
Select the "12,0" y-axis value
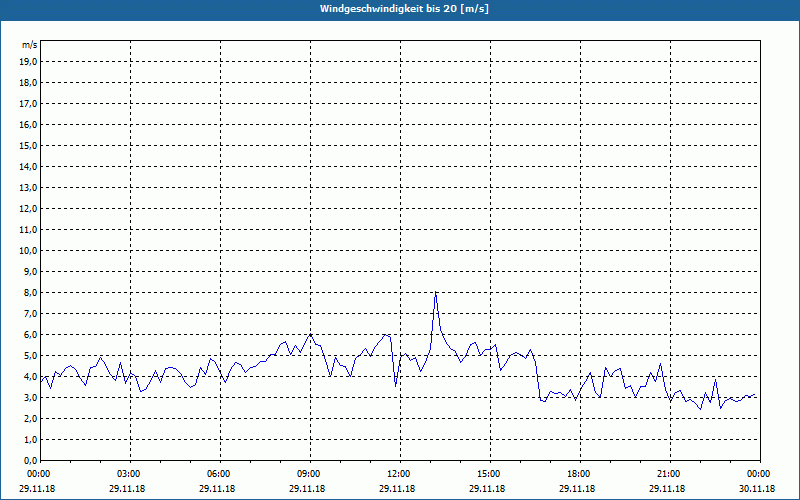28,209
